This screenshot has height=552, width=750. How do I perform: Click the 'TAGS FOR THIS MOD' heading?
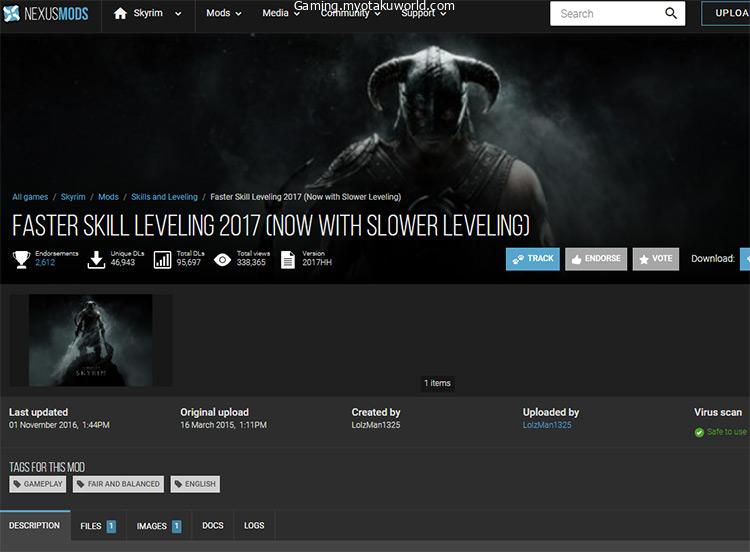(47, 467)
